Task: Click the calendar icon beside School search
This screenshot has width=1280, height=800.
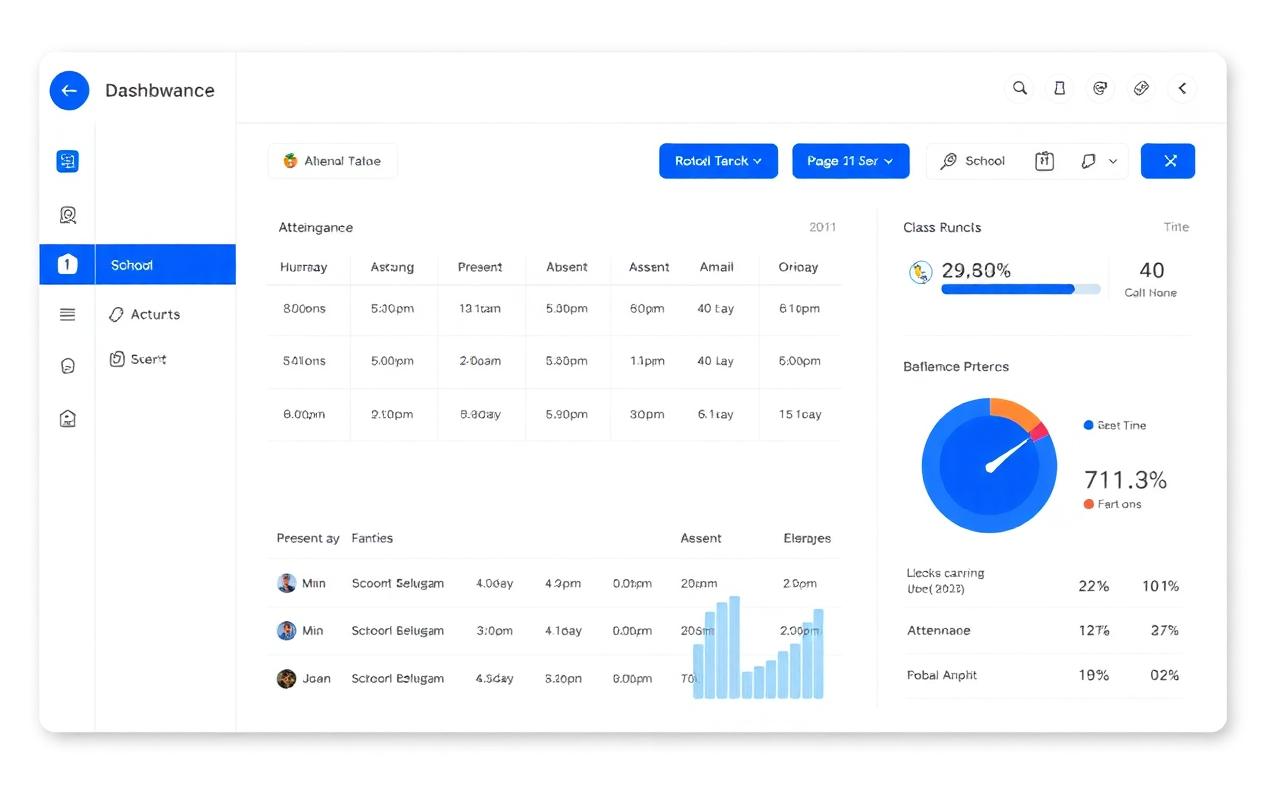Action: [x=1044, y=160]
